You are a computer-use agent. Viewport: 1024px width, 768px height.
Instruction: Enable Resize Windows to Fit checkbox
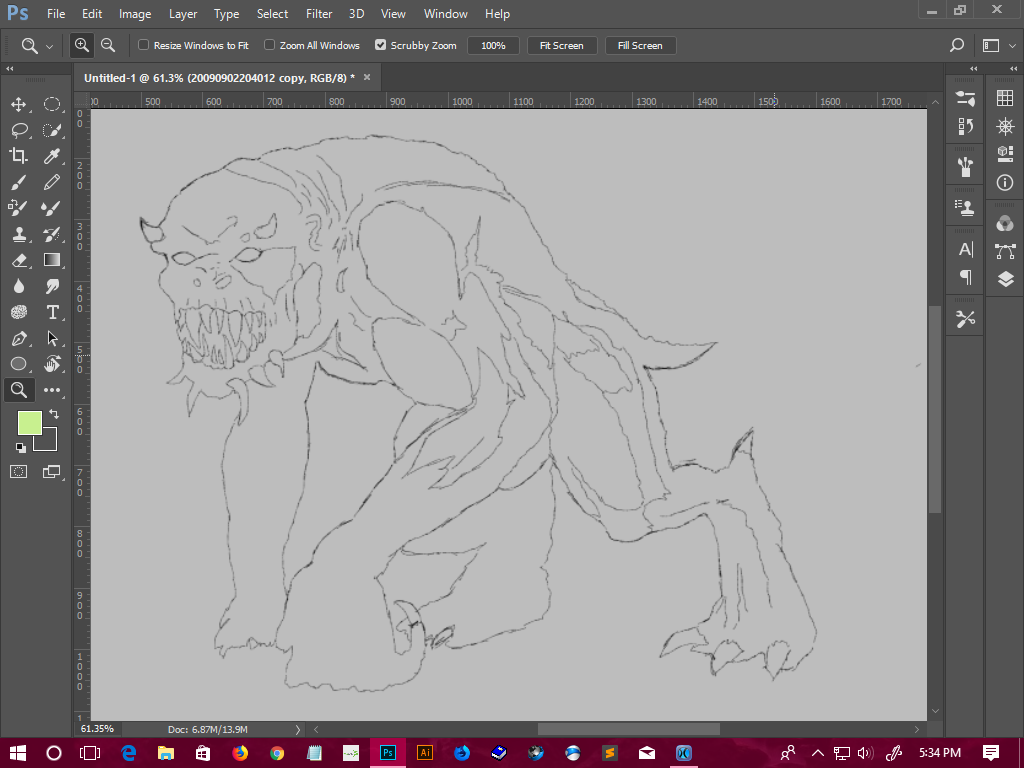144,45
